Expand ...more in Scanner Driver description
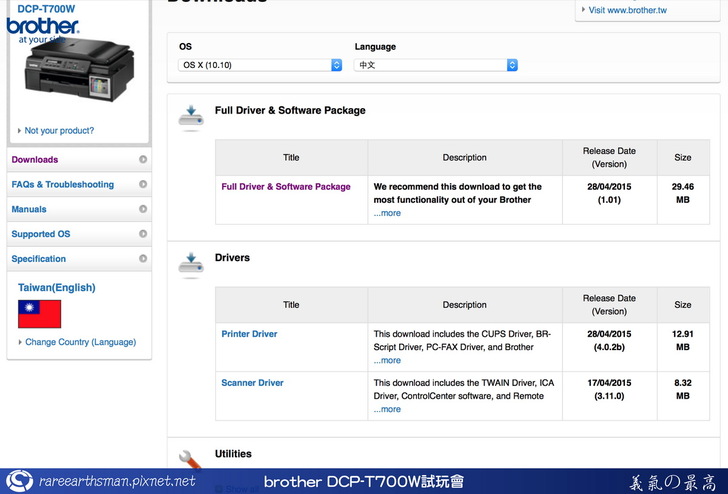This screenshot has height=494, width=728. pyautogui.click(x=387, y=409)
